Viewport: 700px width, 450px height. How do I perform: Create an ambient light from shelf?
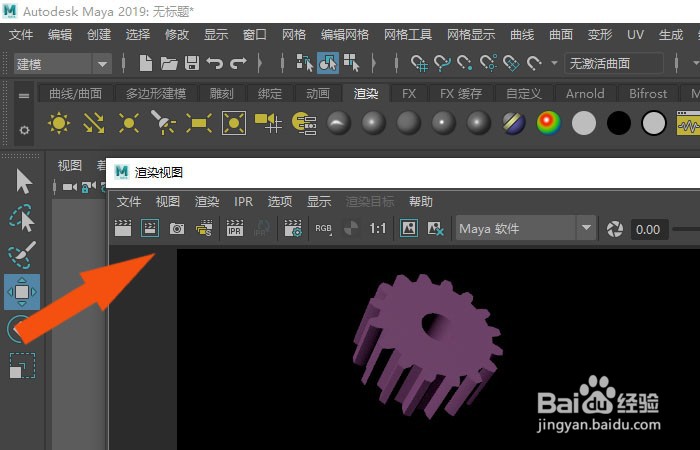click(x=59, y=123)
